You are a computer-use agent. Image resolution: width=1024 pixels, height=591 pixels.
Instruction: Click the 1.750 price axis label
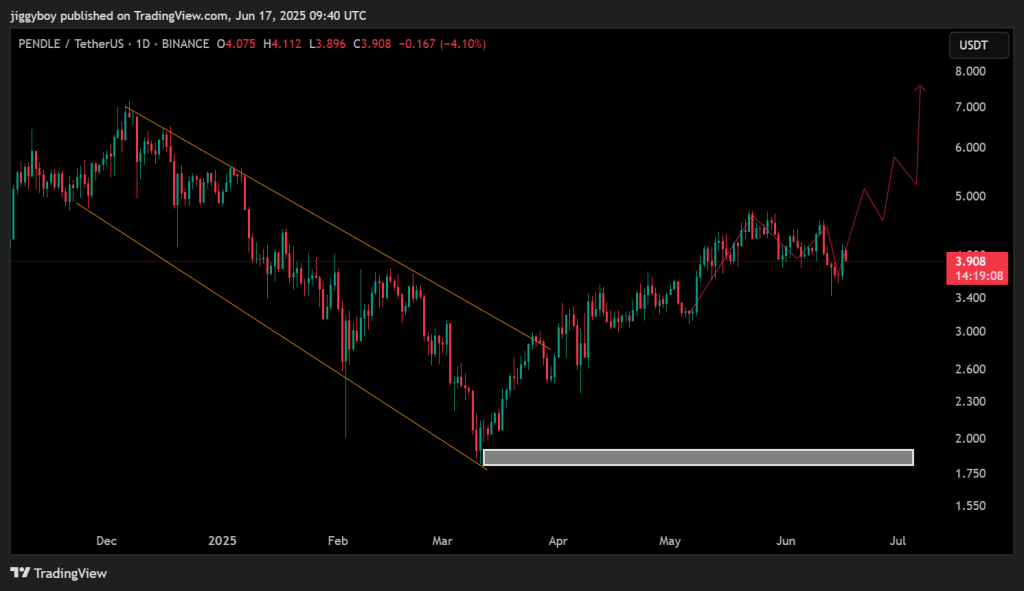[970, 473]
